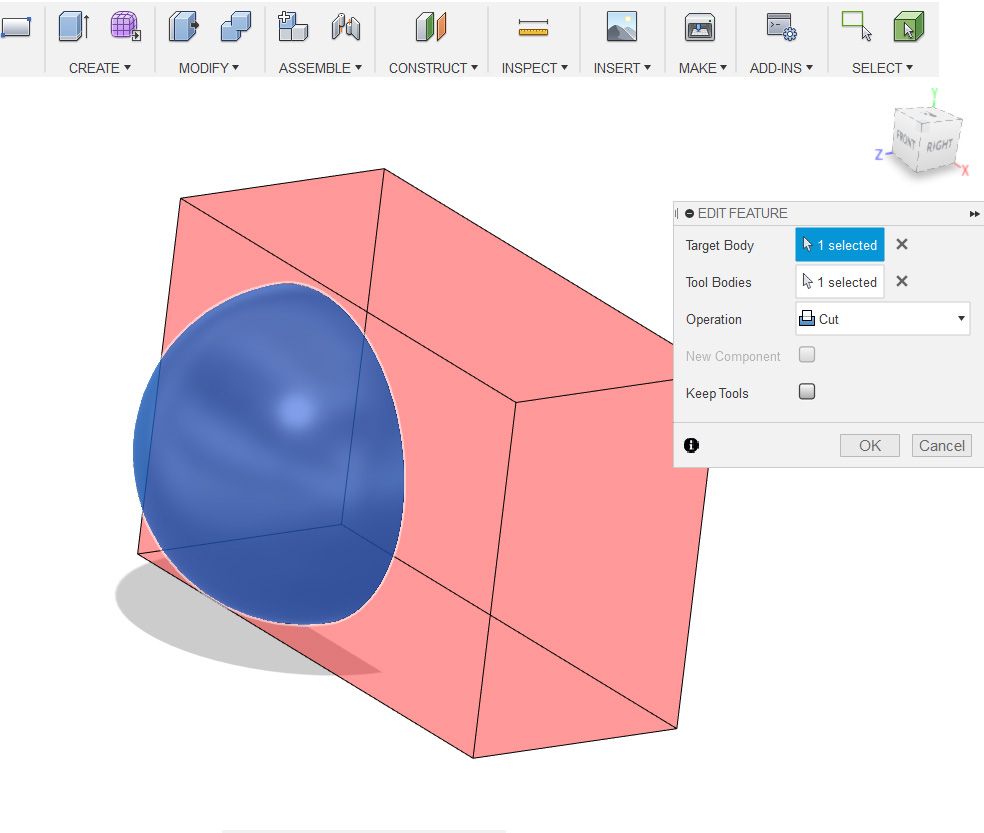Open the Measure tool under Inspect
The image size is (984, 833).
click(x=534, y=28)
